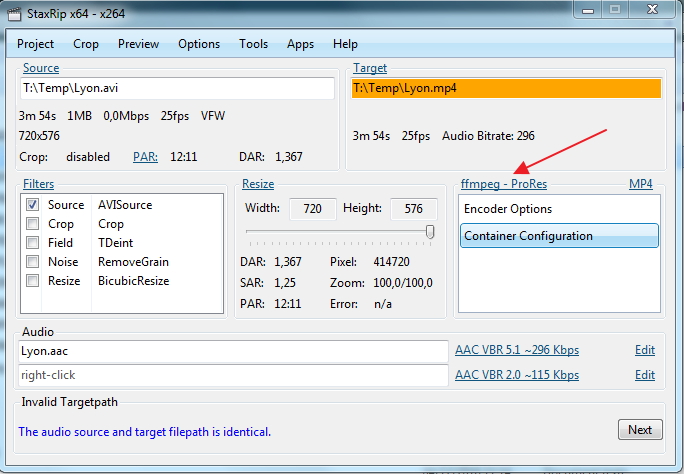
Task: Open the Options menu
Action: 199,44
